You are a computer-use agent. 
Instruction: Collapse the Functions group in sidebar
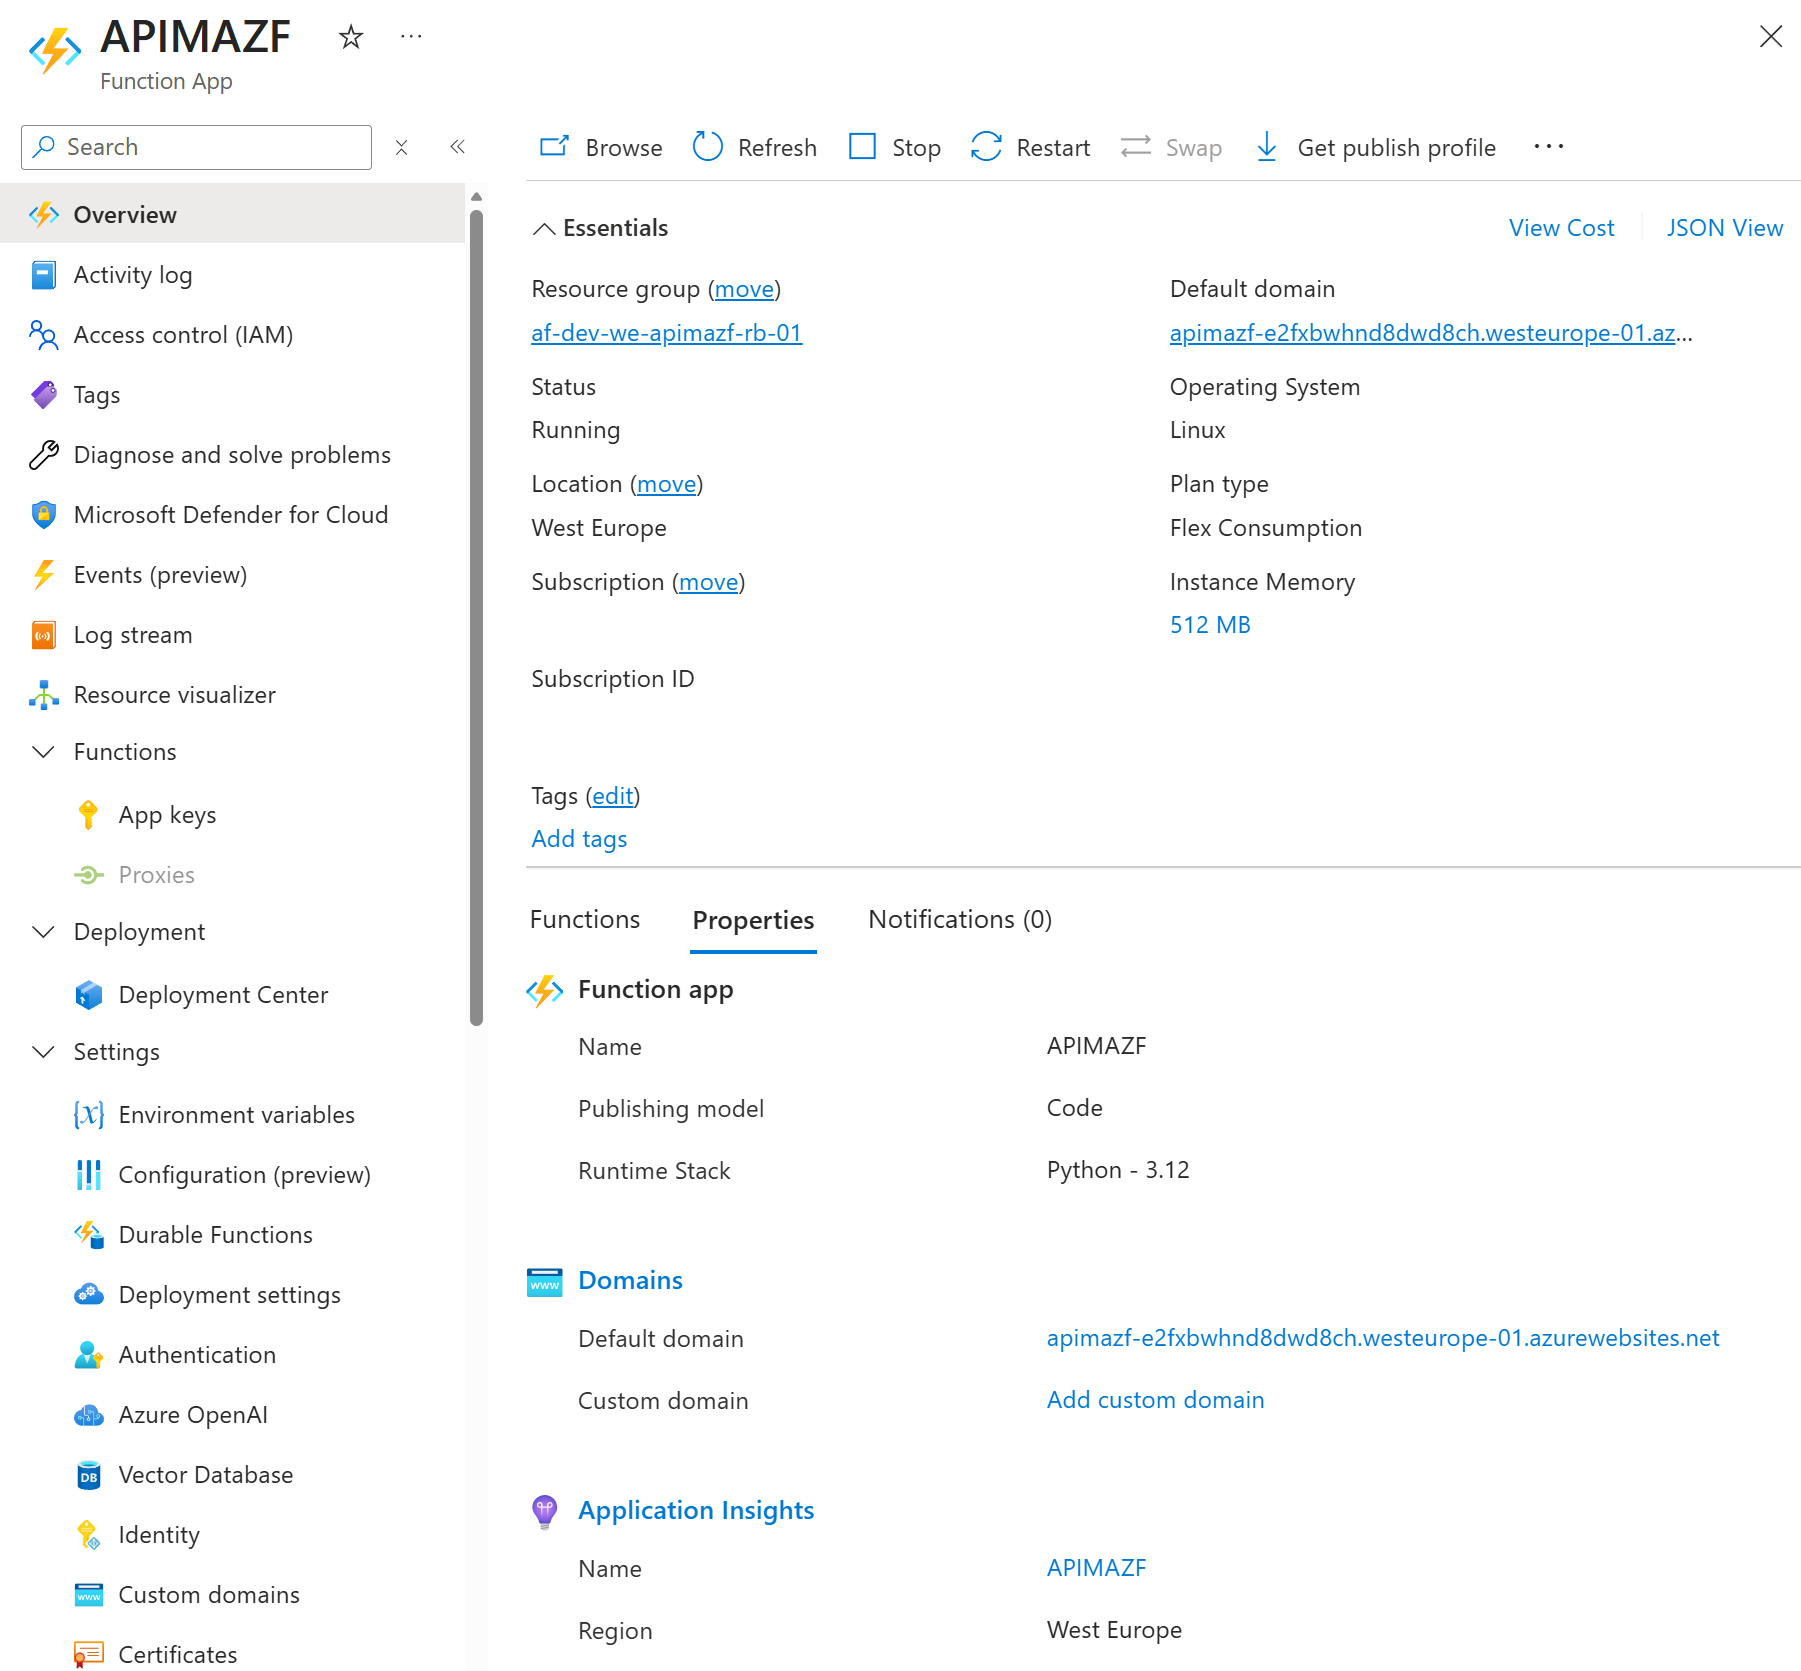[x=44, y=752]
